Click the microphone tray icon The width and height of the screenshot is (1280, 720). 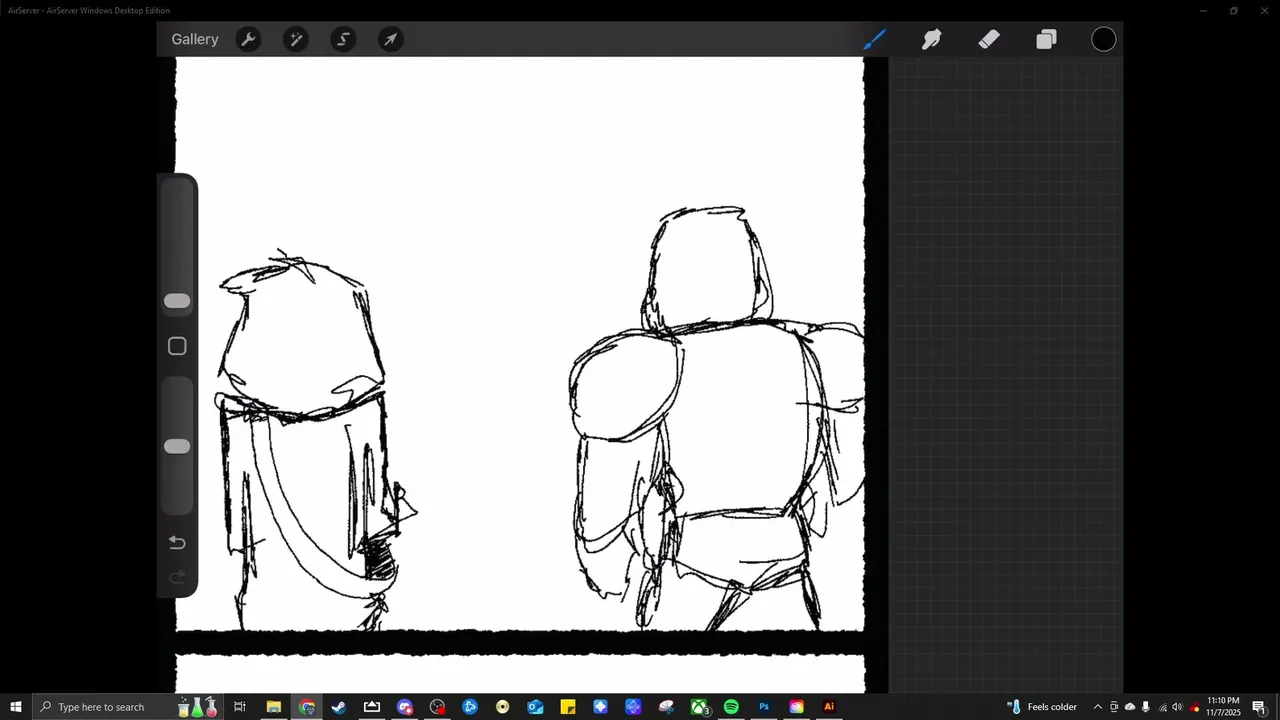coord(1146,707)
